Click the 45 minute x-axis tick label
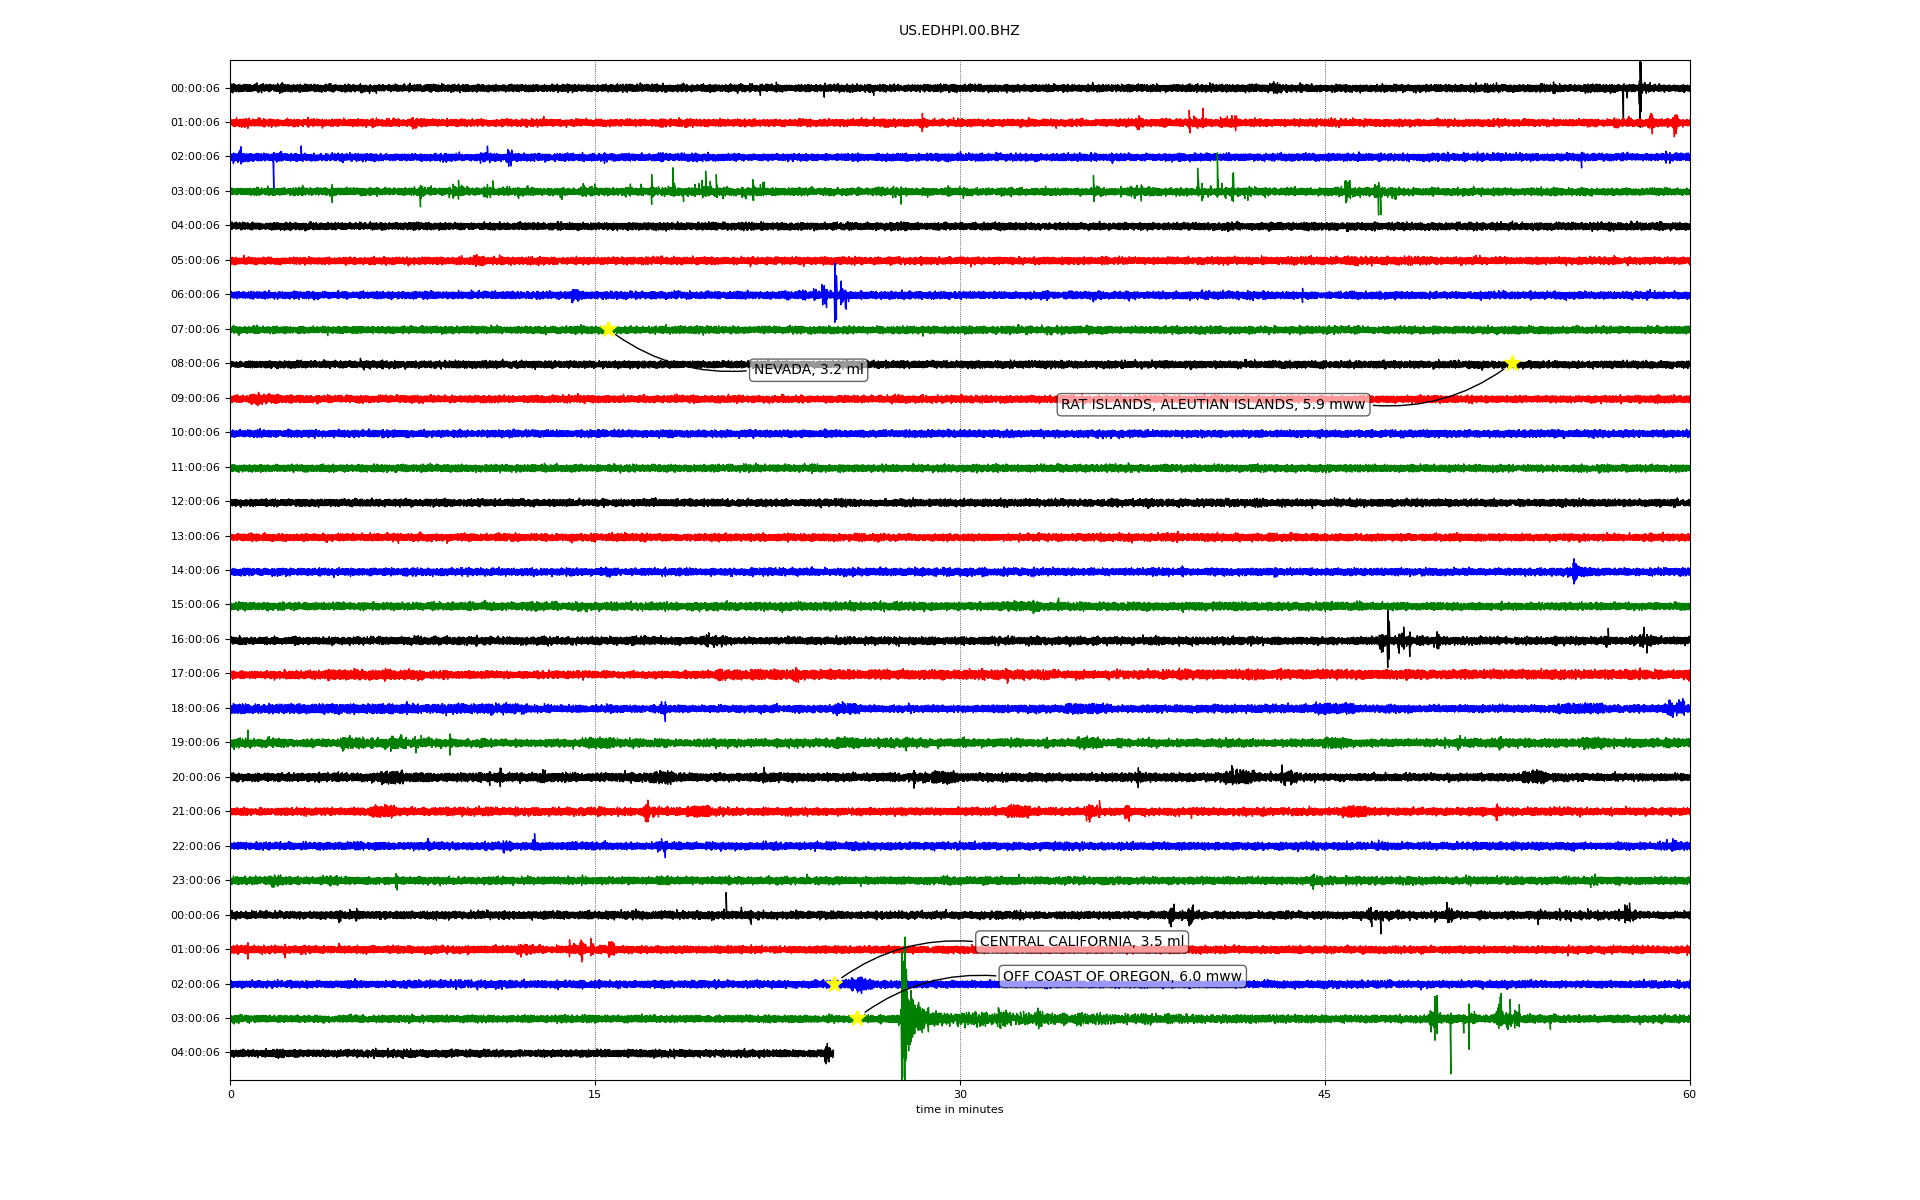The height and width of the screenshot is (1200, 1920). 1325,1094
